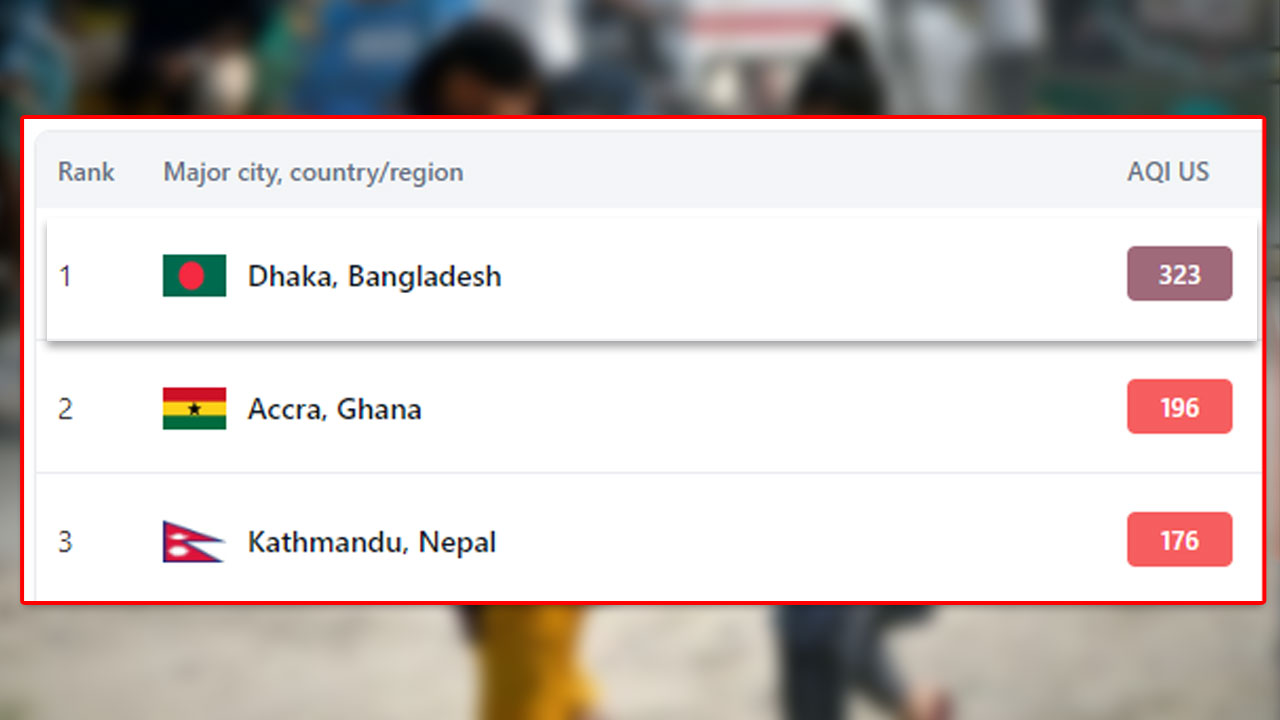Open the Dhaka, Bangladesh city link
This screenshot has width=1280, height=720.
tap(375, 276)
